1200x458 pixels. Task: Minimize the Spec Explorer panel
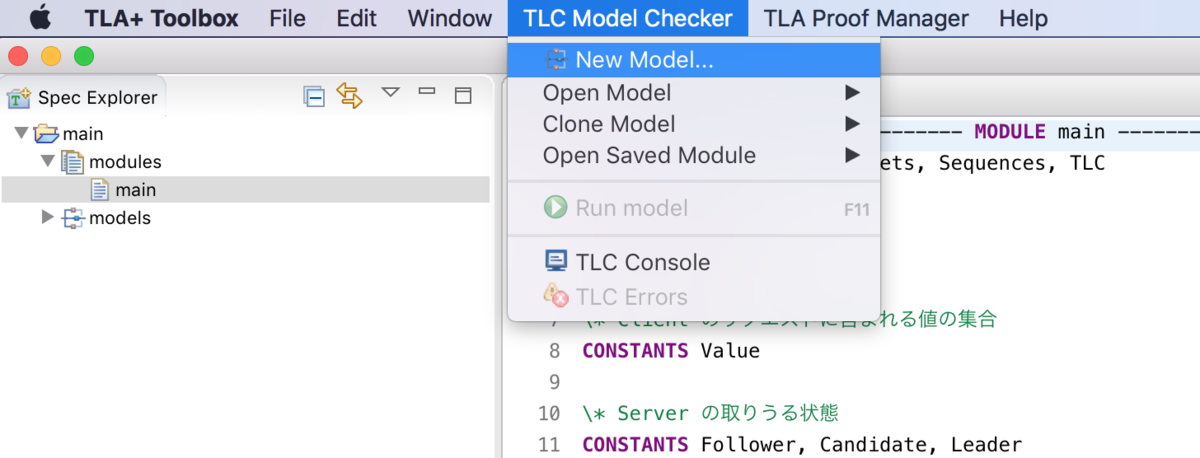point(427,91)
